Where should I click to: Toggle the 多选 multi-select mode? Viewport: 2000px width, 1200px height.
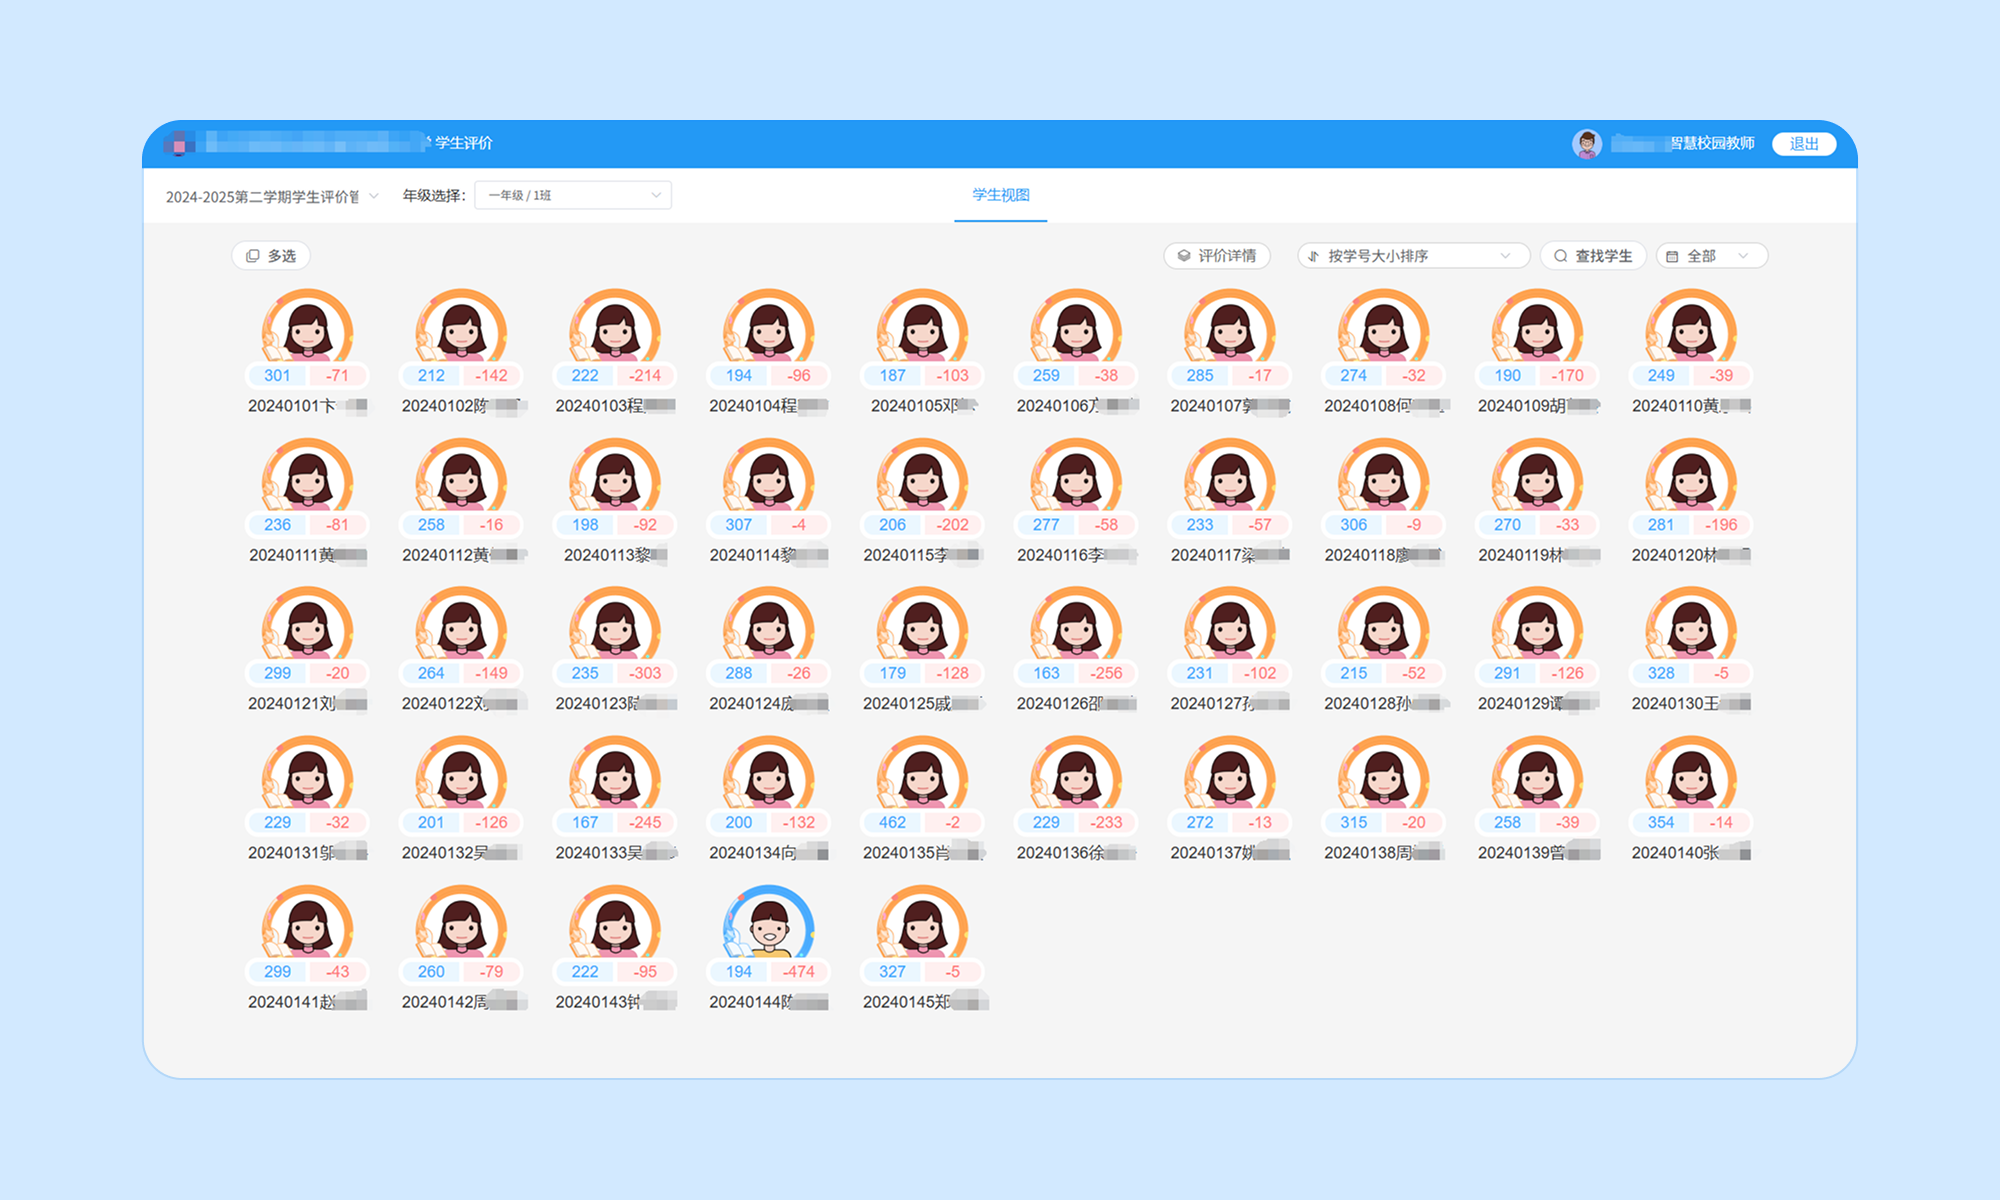click(271, 256)
